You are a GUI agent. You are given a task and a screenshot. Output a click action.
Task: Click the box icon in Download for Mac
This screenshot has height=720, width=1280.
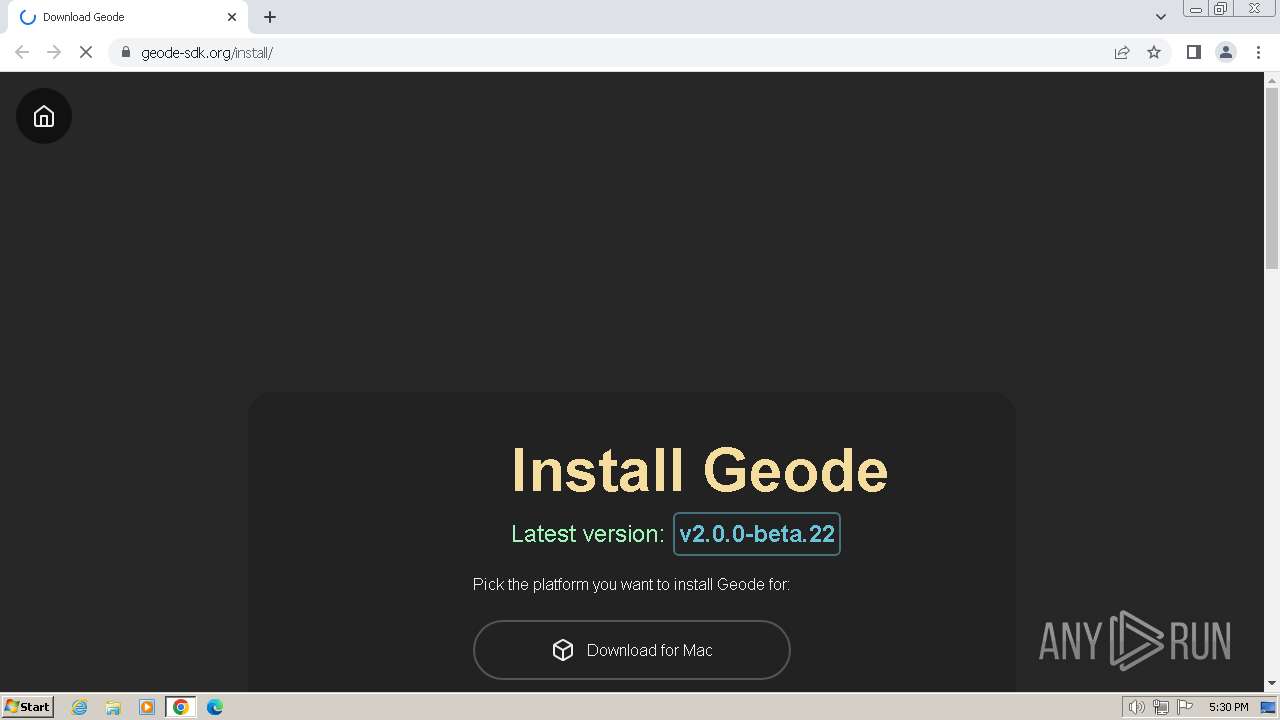563,650
